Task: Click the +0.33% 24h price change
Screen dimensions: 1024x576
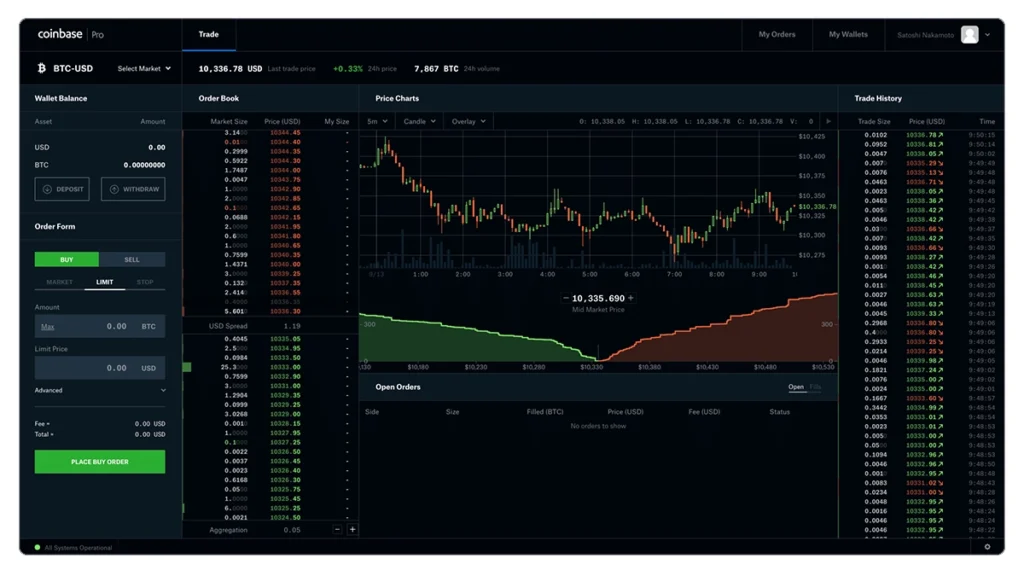Action: 347,69
